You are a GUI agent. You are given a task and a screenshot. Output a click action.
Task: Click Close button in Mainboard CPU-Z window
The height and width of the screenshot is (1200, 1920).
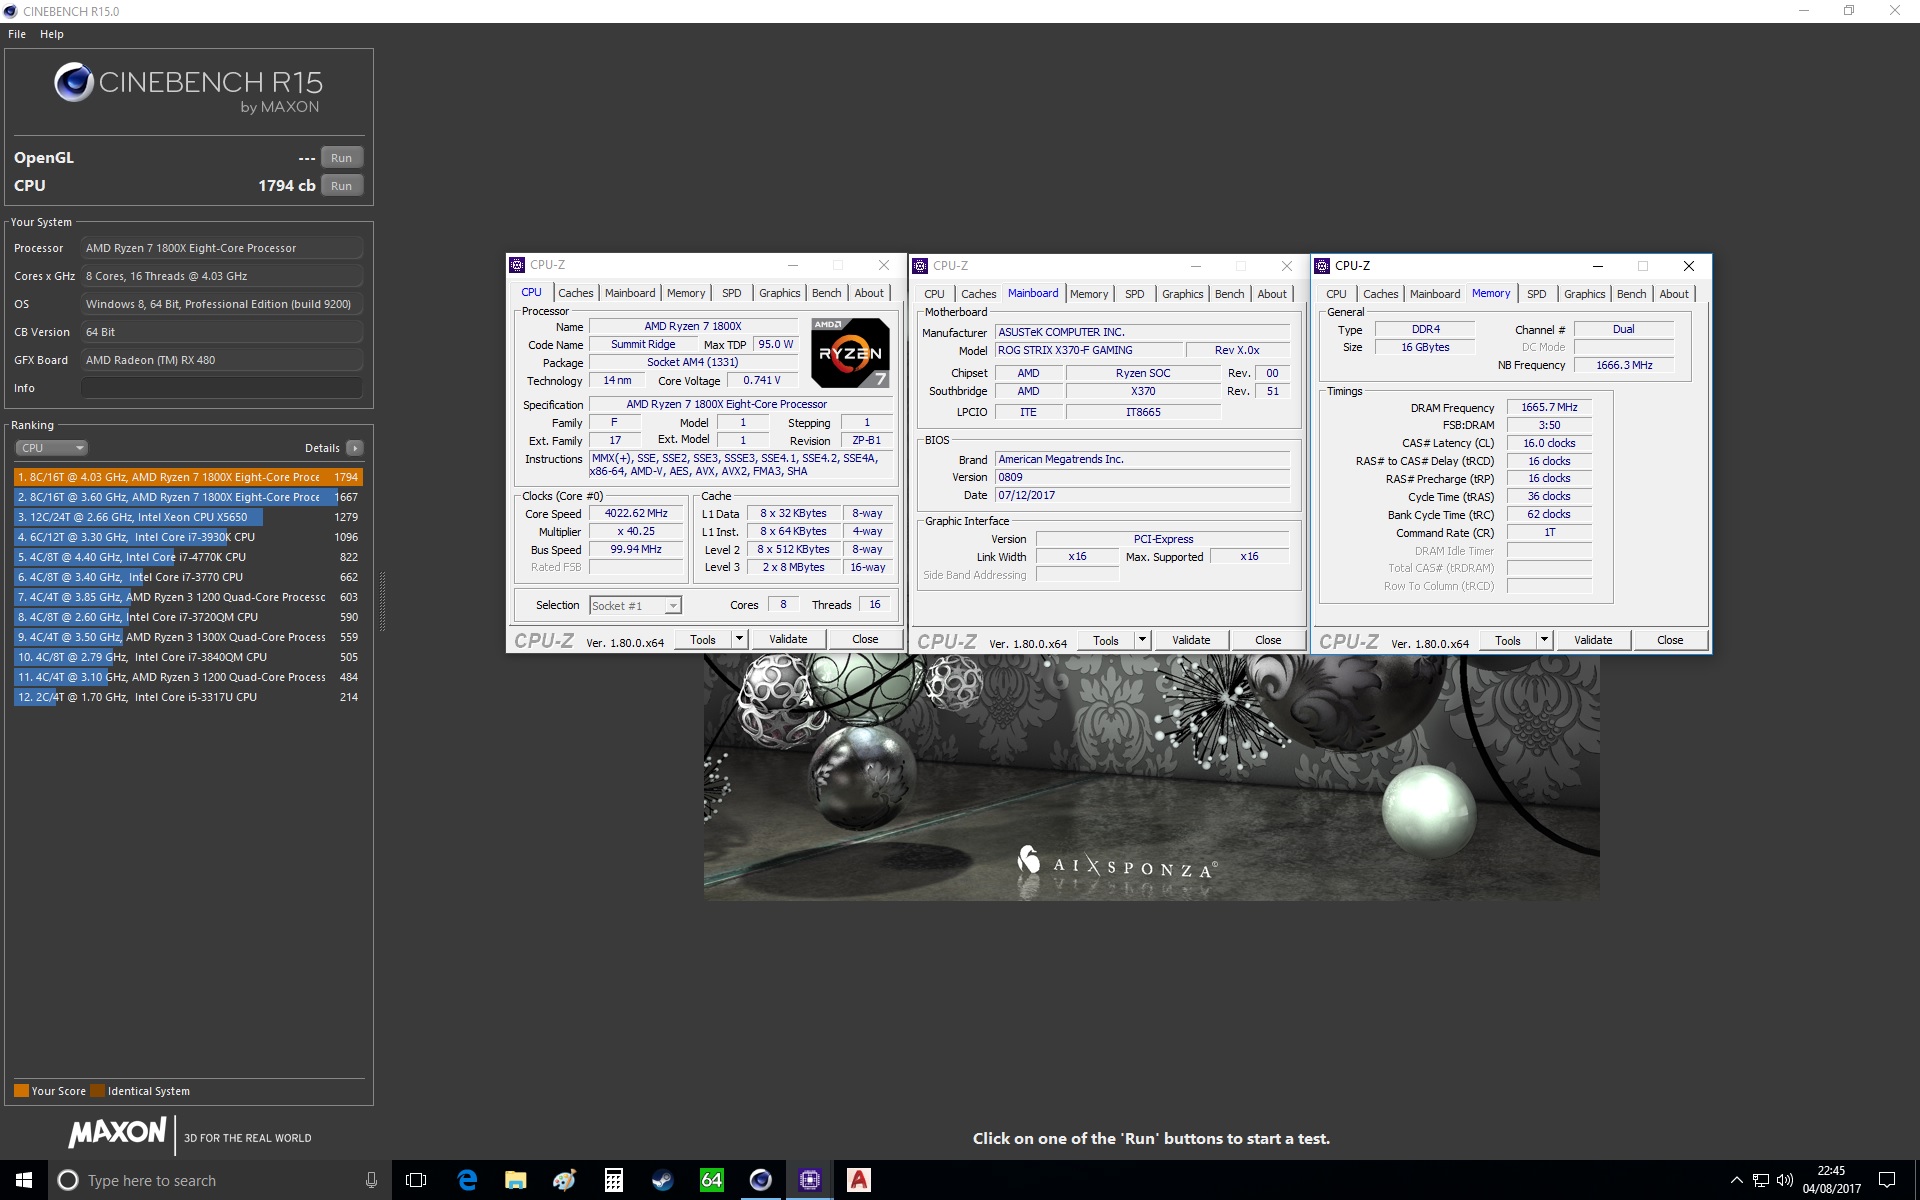1268,640
